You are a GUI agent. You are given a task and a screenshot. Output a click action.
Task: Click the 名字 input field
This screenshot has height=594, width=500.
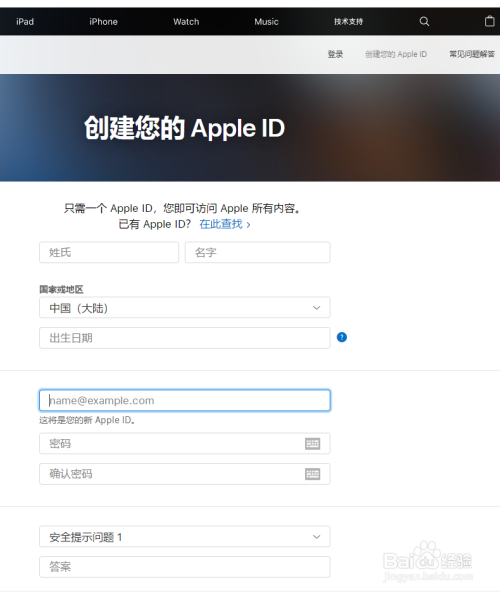tap(258, 252)
